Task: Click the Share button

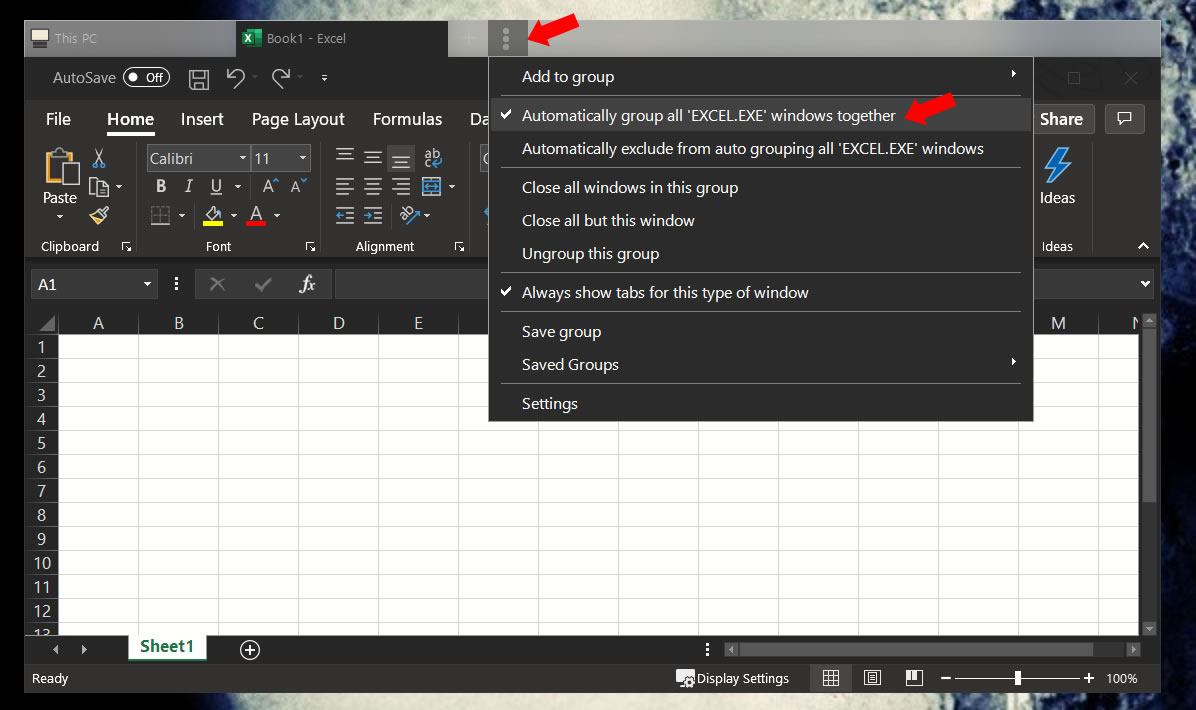Action: pos(1062,119)
